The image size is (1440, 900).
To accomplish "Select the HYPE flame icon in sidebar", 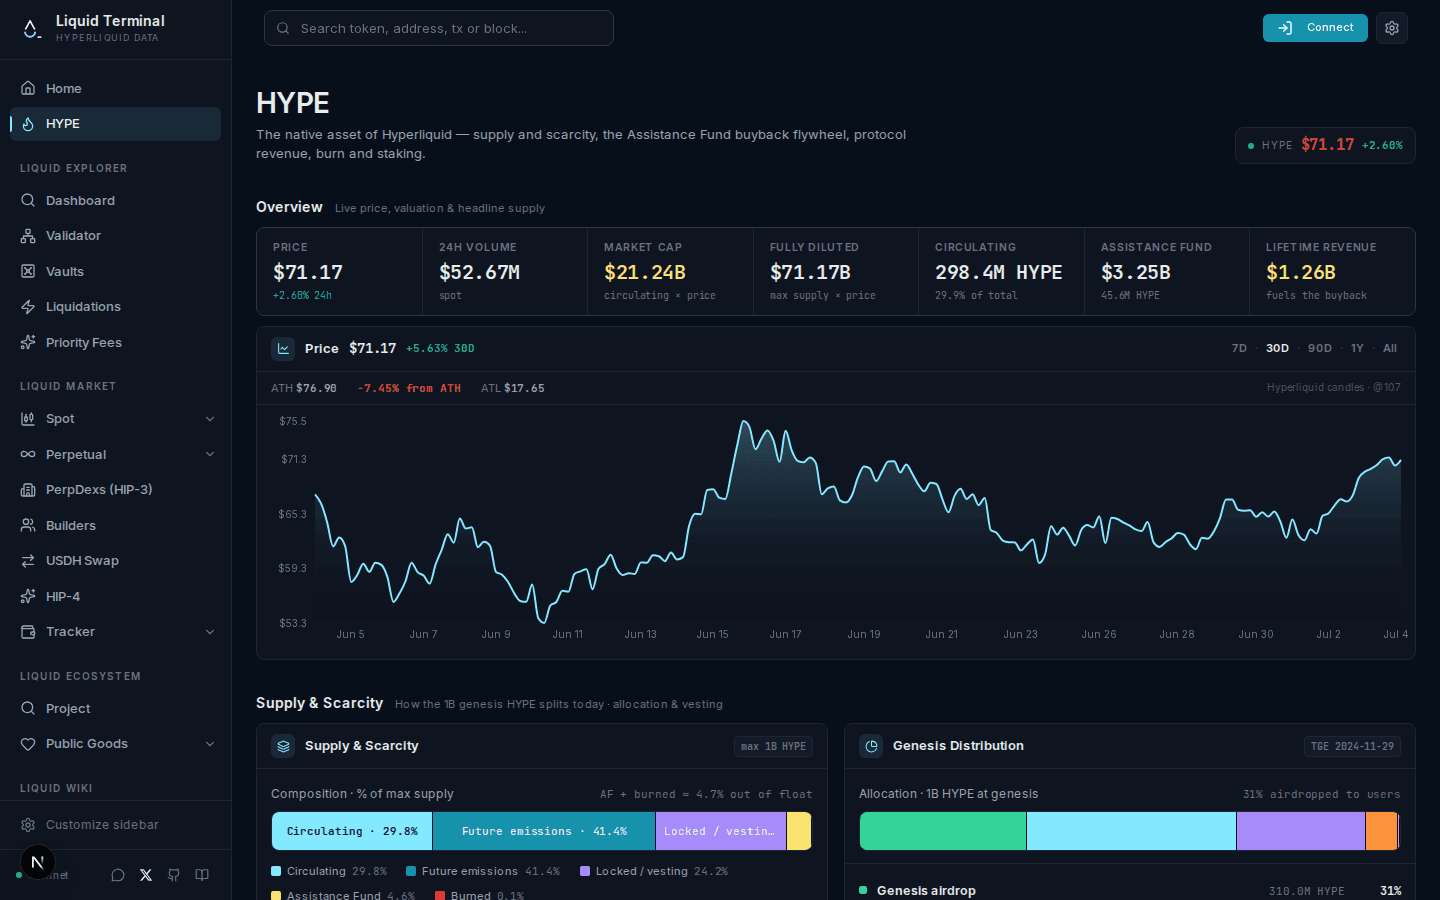I will [x=28, y=124].
